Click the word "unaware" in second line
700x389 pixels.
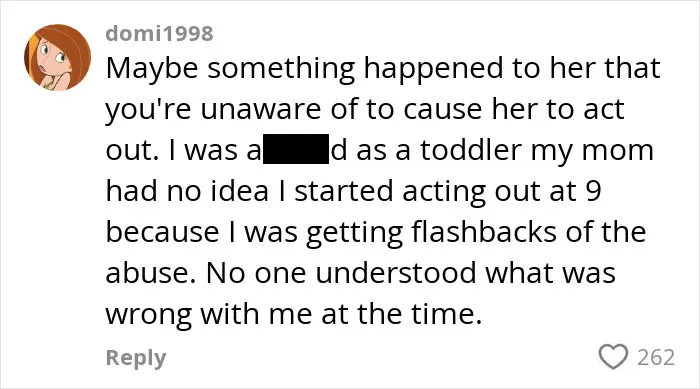coord(260,109)
